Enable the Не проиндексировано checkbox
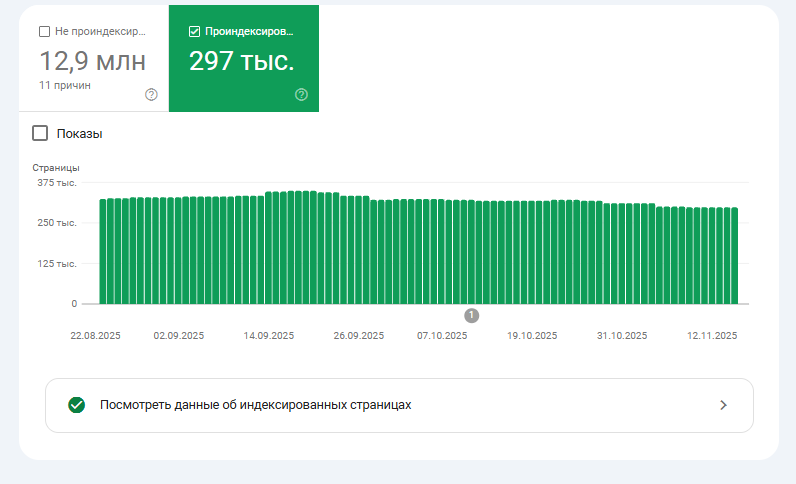Screen dimensions: 796x484 point(45,31)
